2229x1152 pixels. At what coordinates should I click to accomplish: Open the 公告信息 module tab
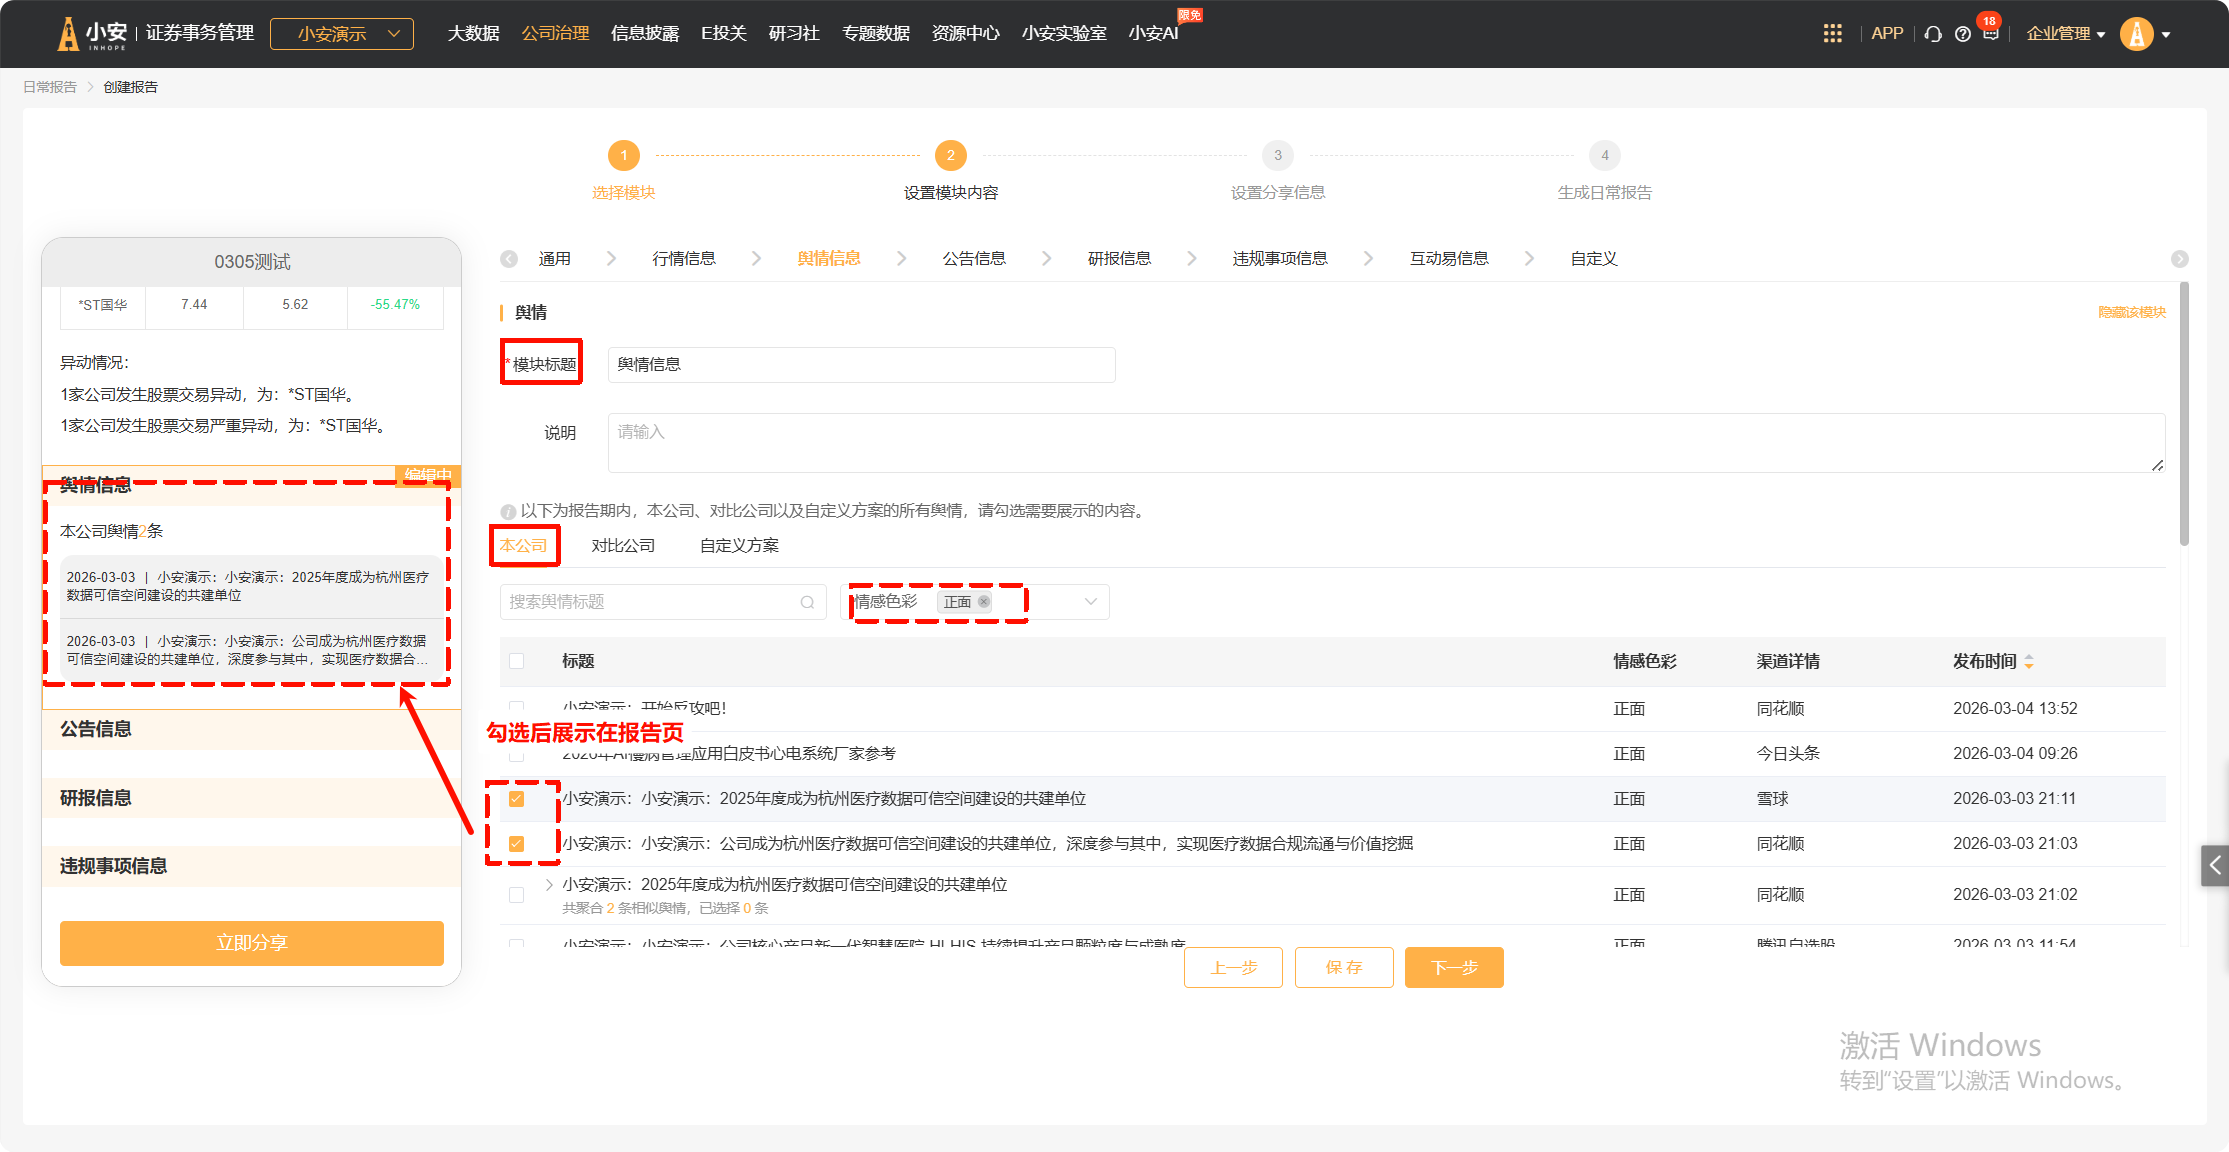coord(973,259)
